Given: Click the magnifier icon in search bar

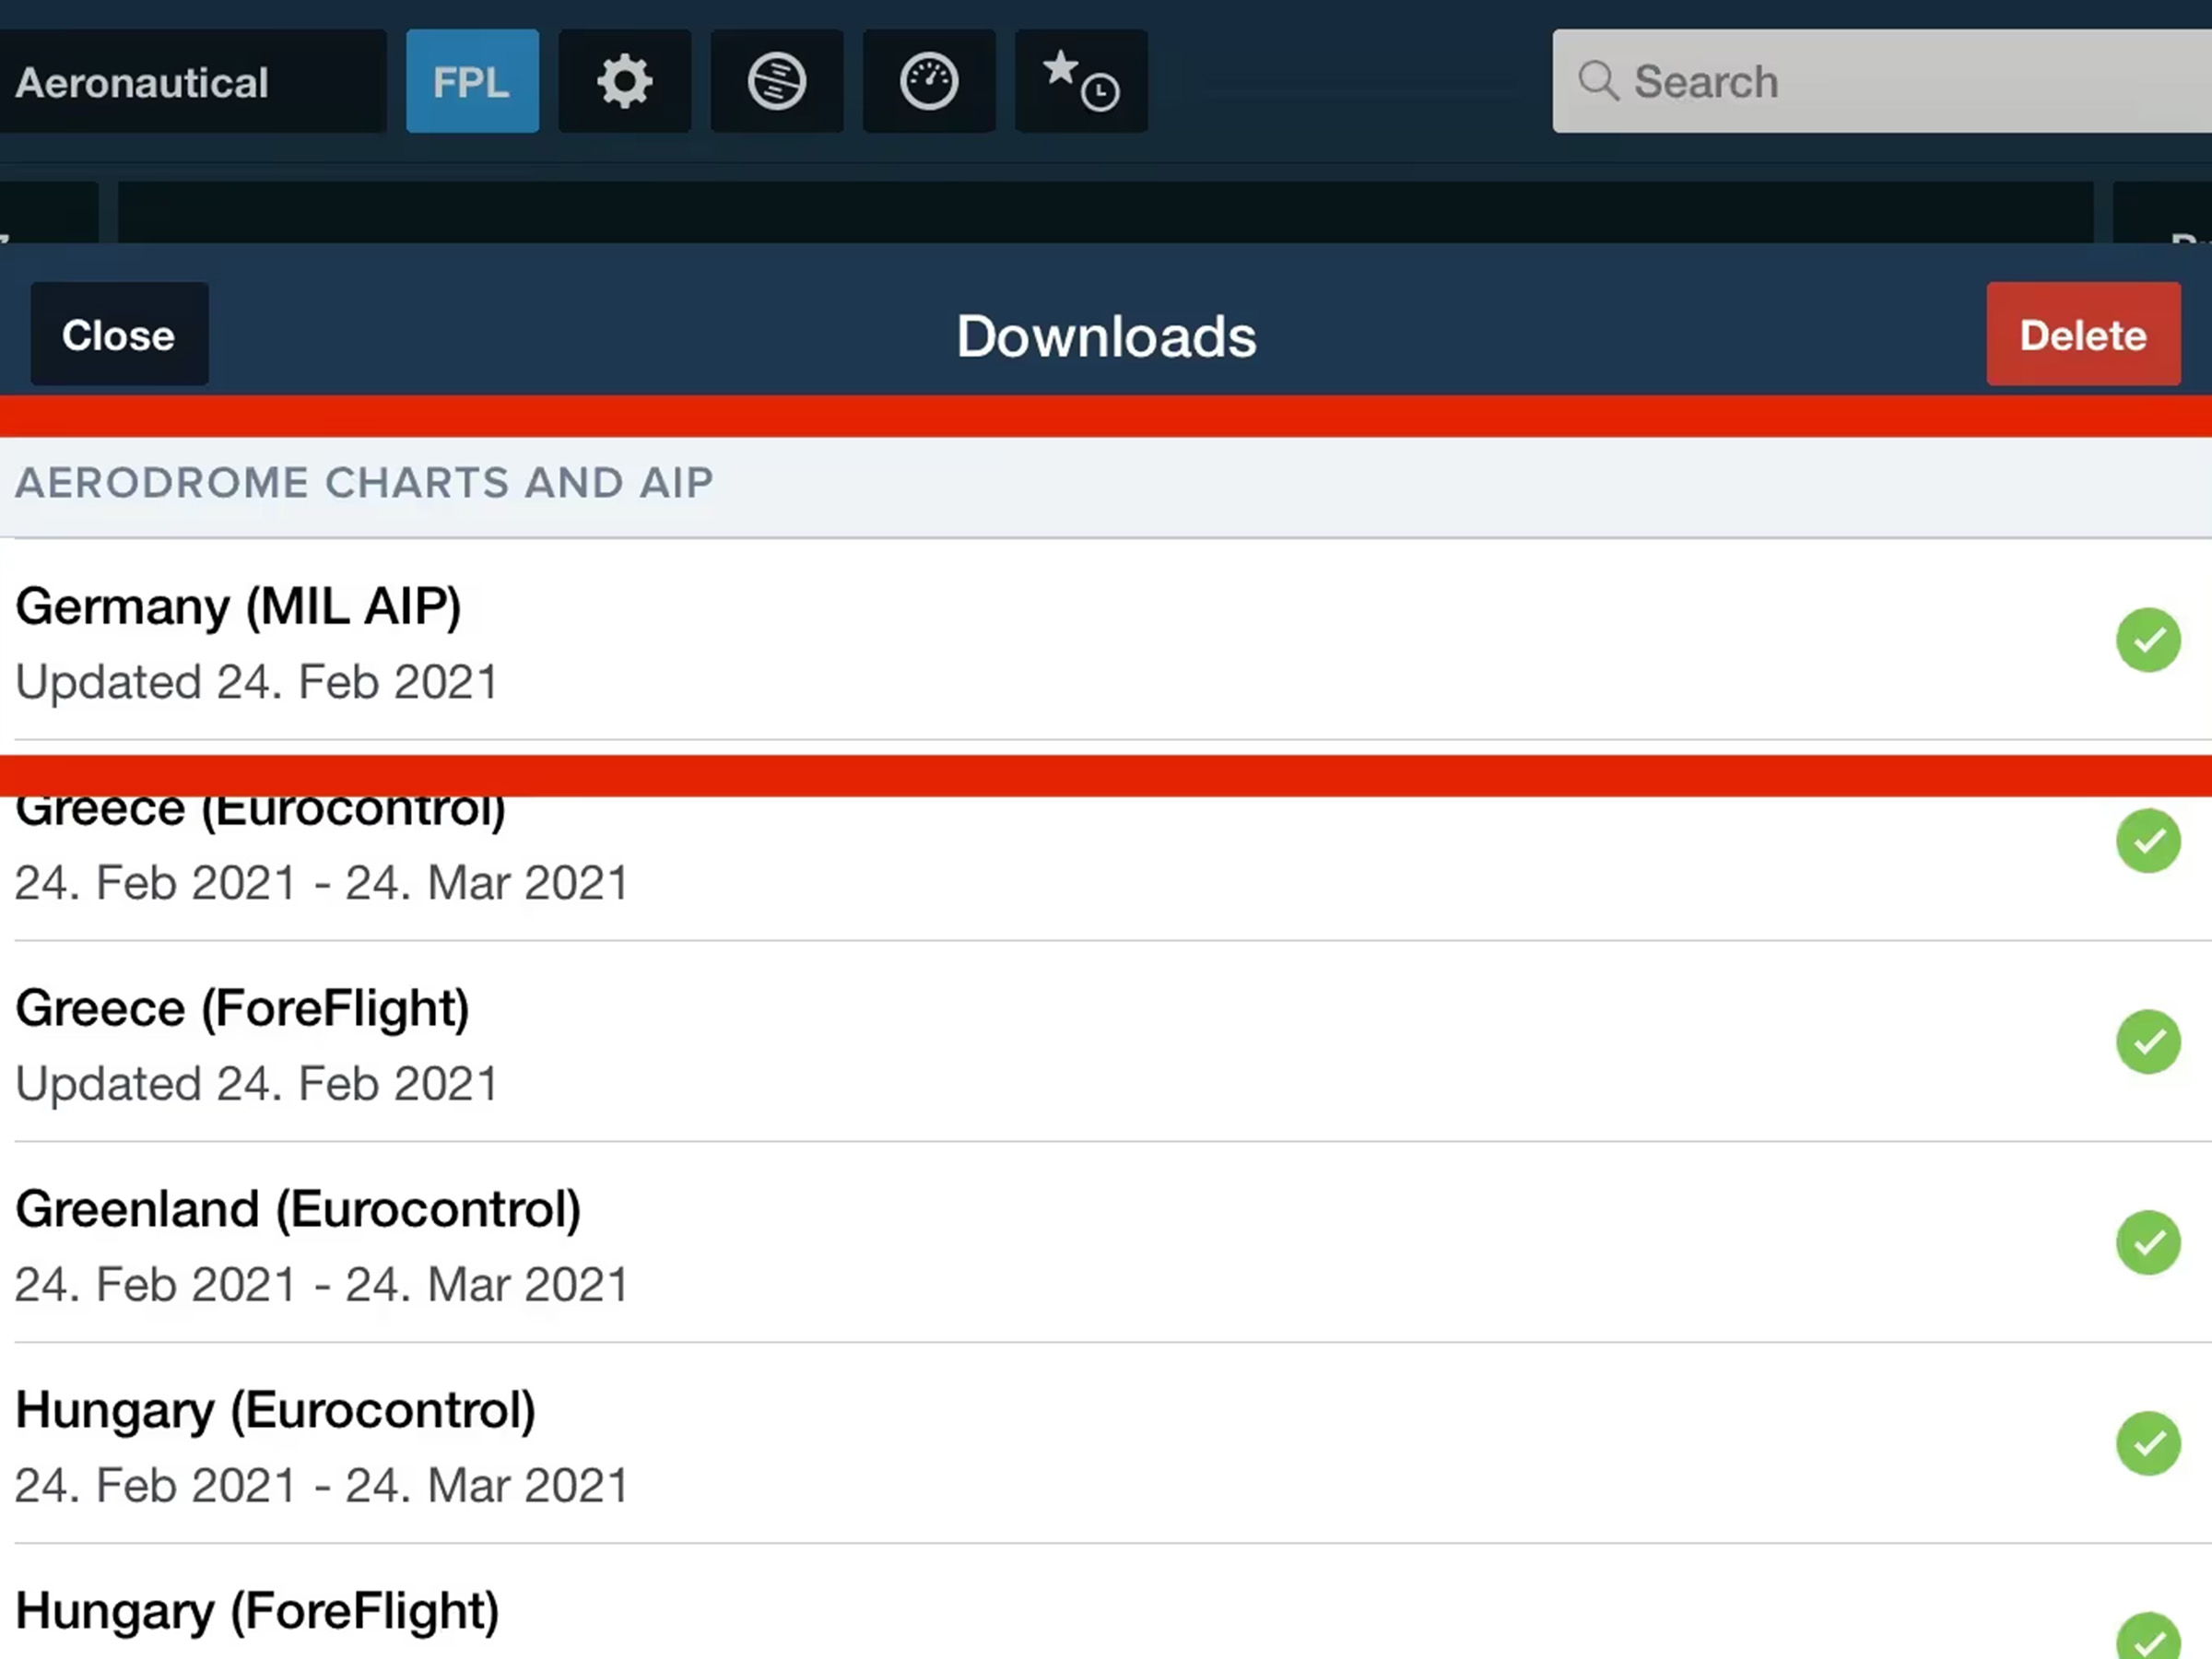Looking at the screenshot, I should pyautogui.click(x=1597, y=81).
